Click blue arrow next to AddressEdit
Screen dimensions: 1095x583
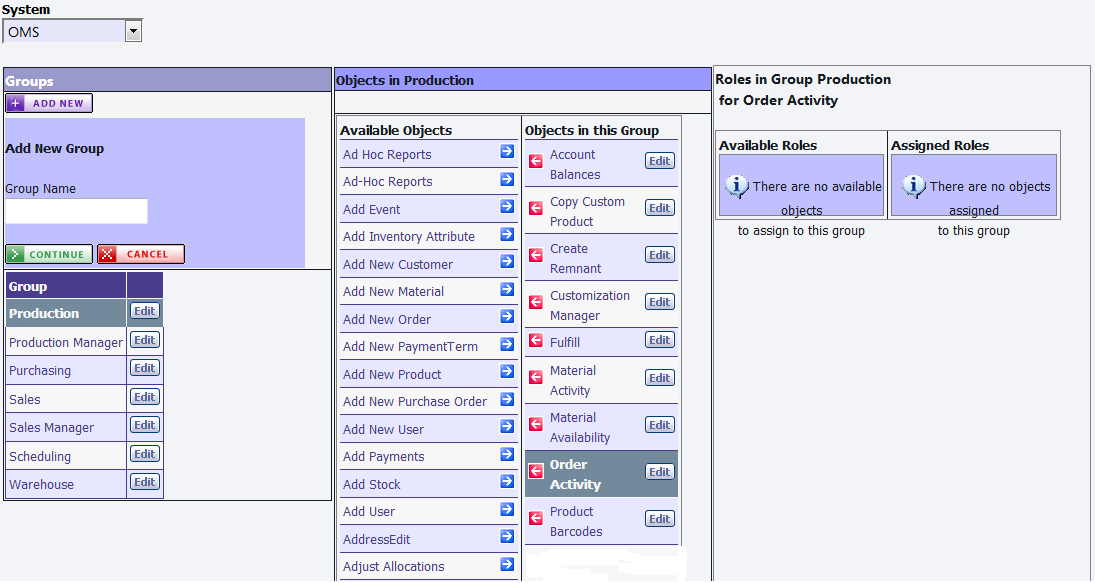(x=507, y=538)
